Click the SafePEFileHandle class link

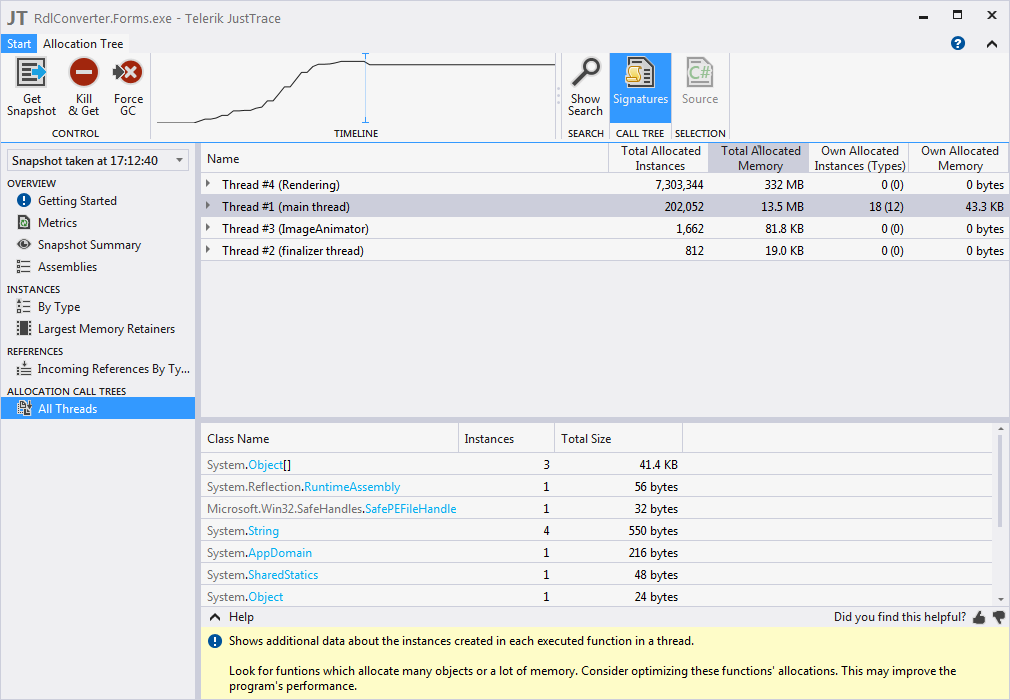point(410,509)
